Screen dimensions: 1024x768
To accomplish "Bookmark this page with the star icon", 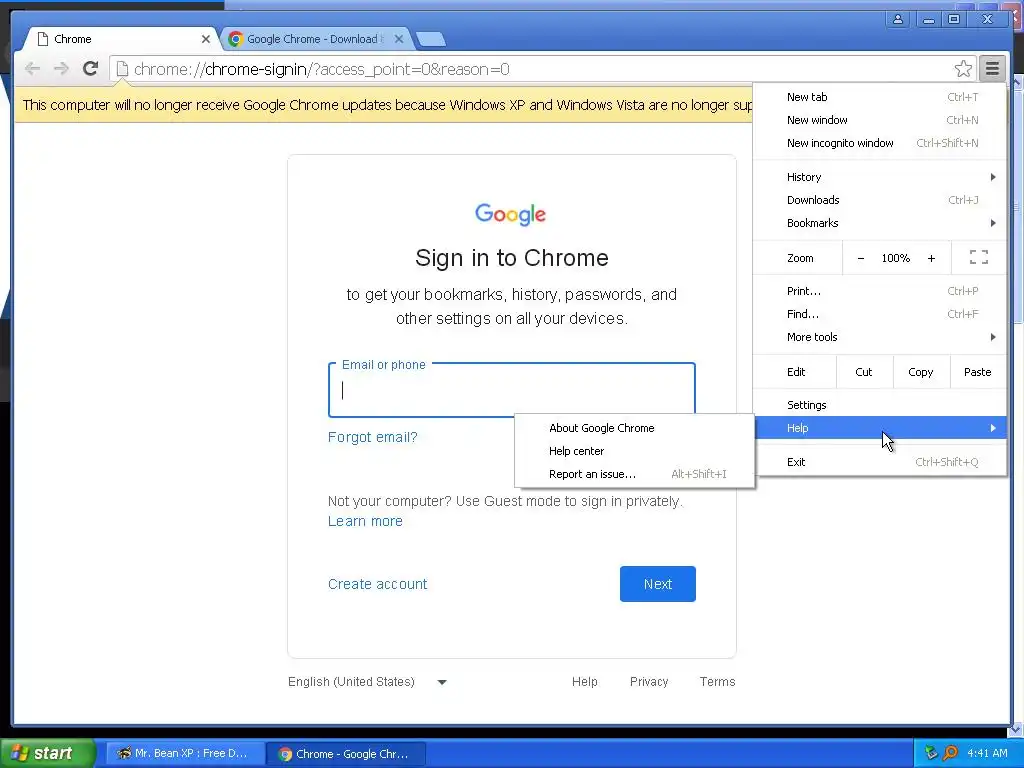I will [963, 69].
